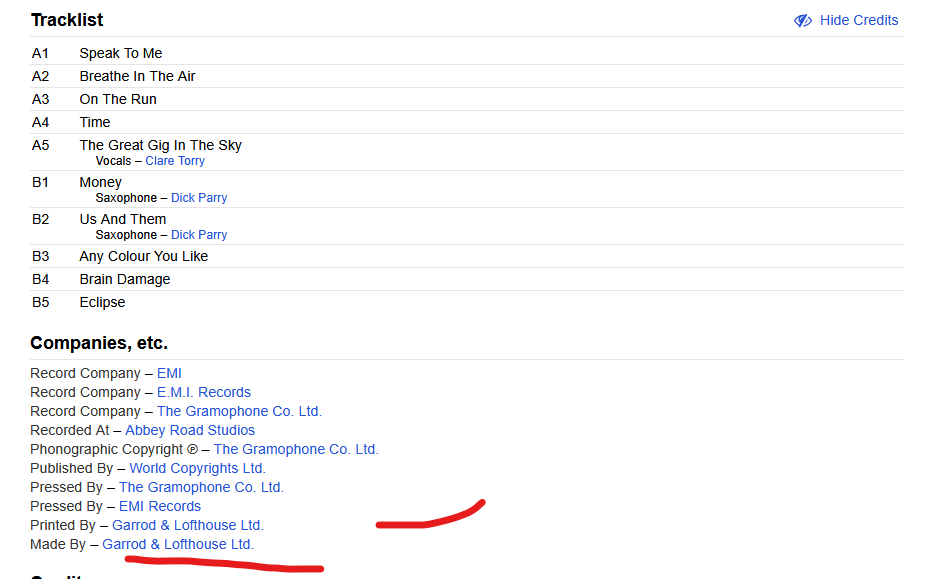The height and width of the screenshot is (579, 928).
Task: Click track position B4
Action: 40,279
